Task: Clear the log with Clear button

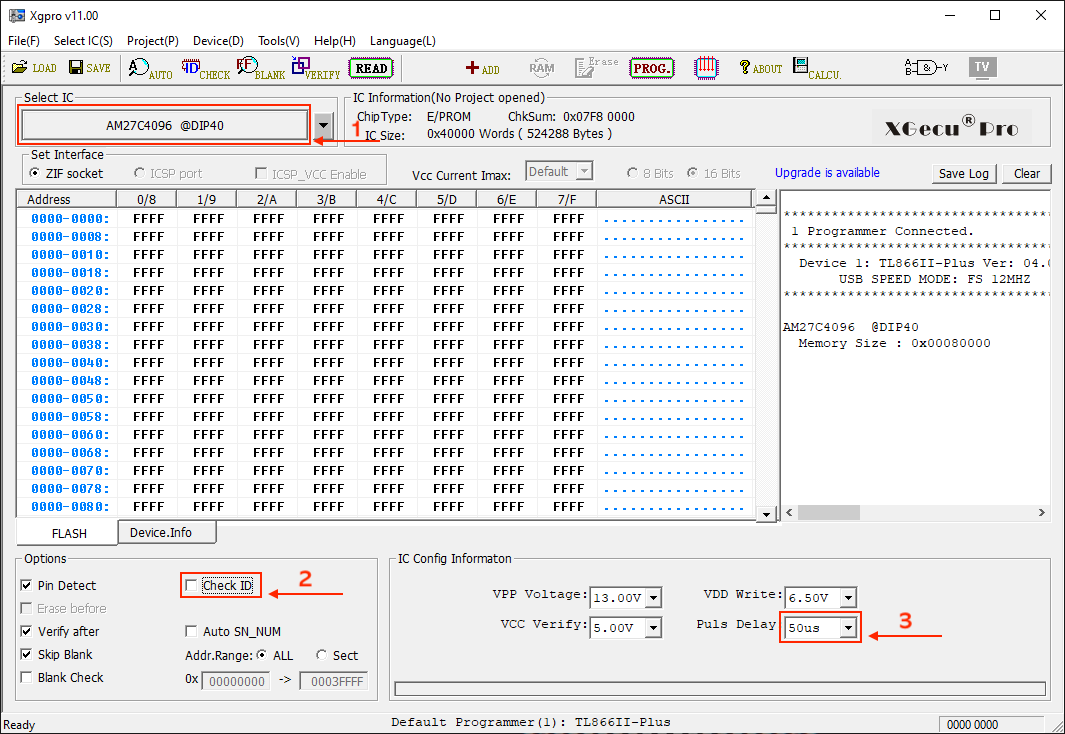Action: click(x=1027, y=173)
